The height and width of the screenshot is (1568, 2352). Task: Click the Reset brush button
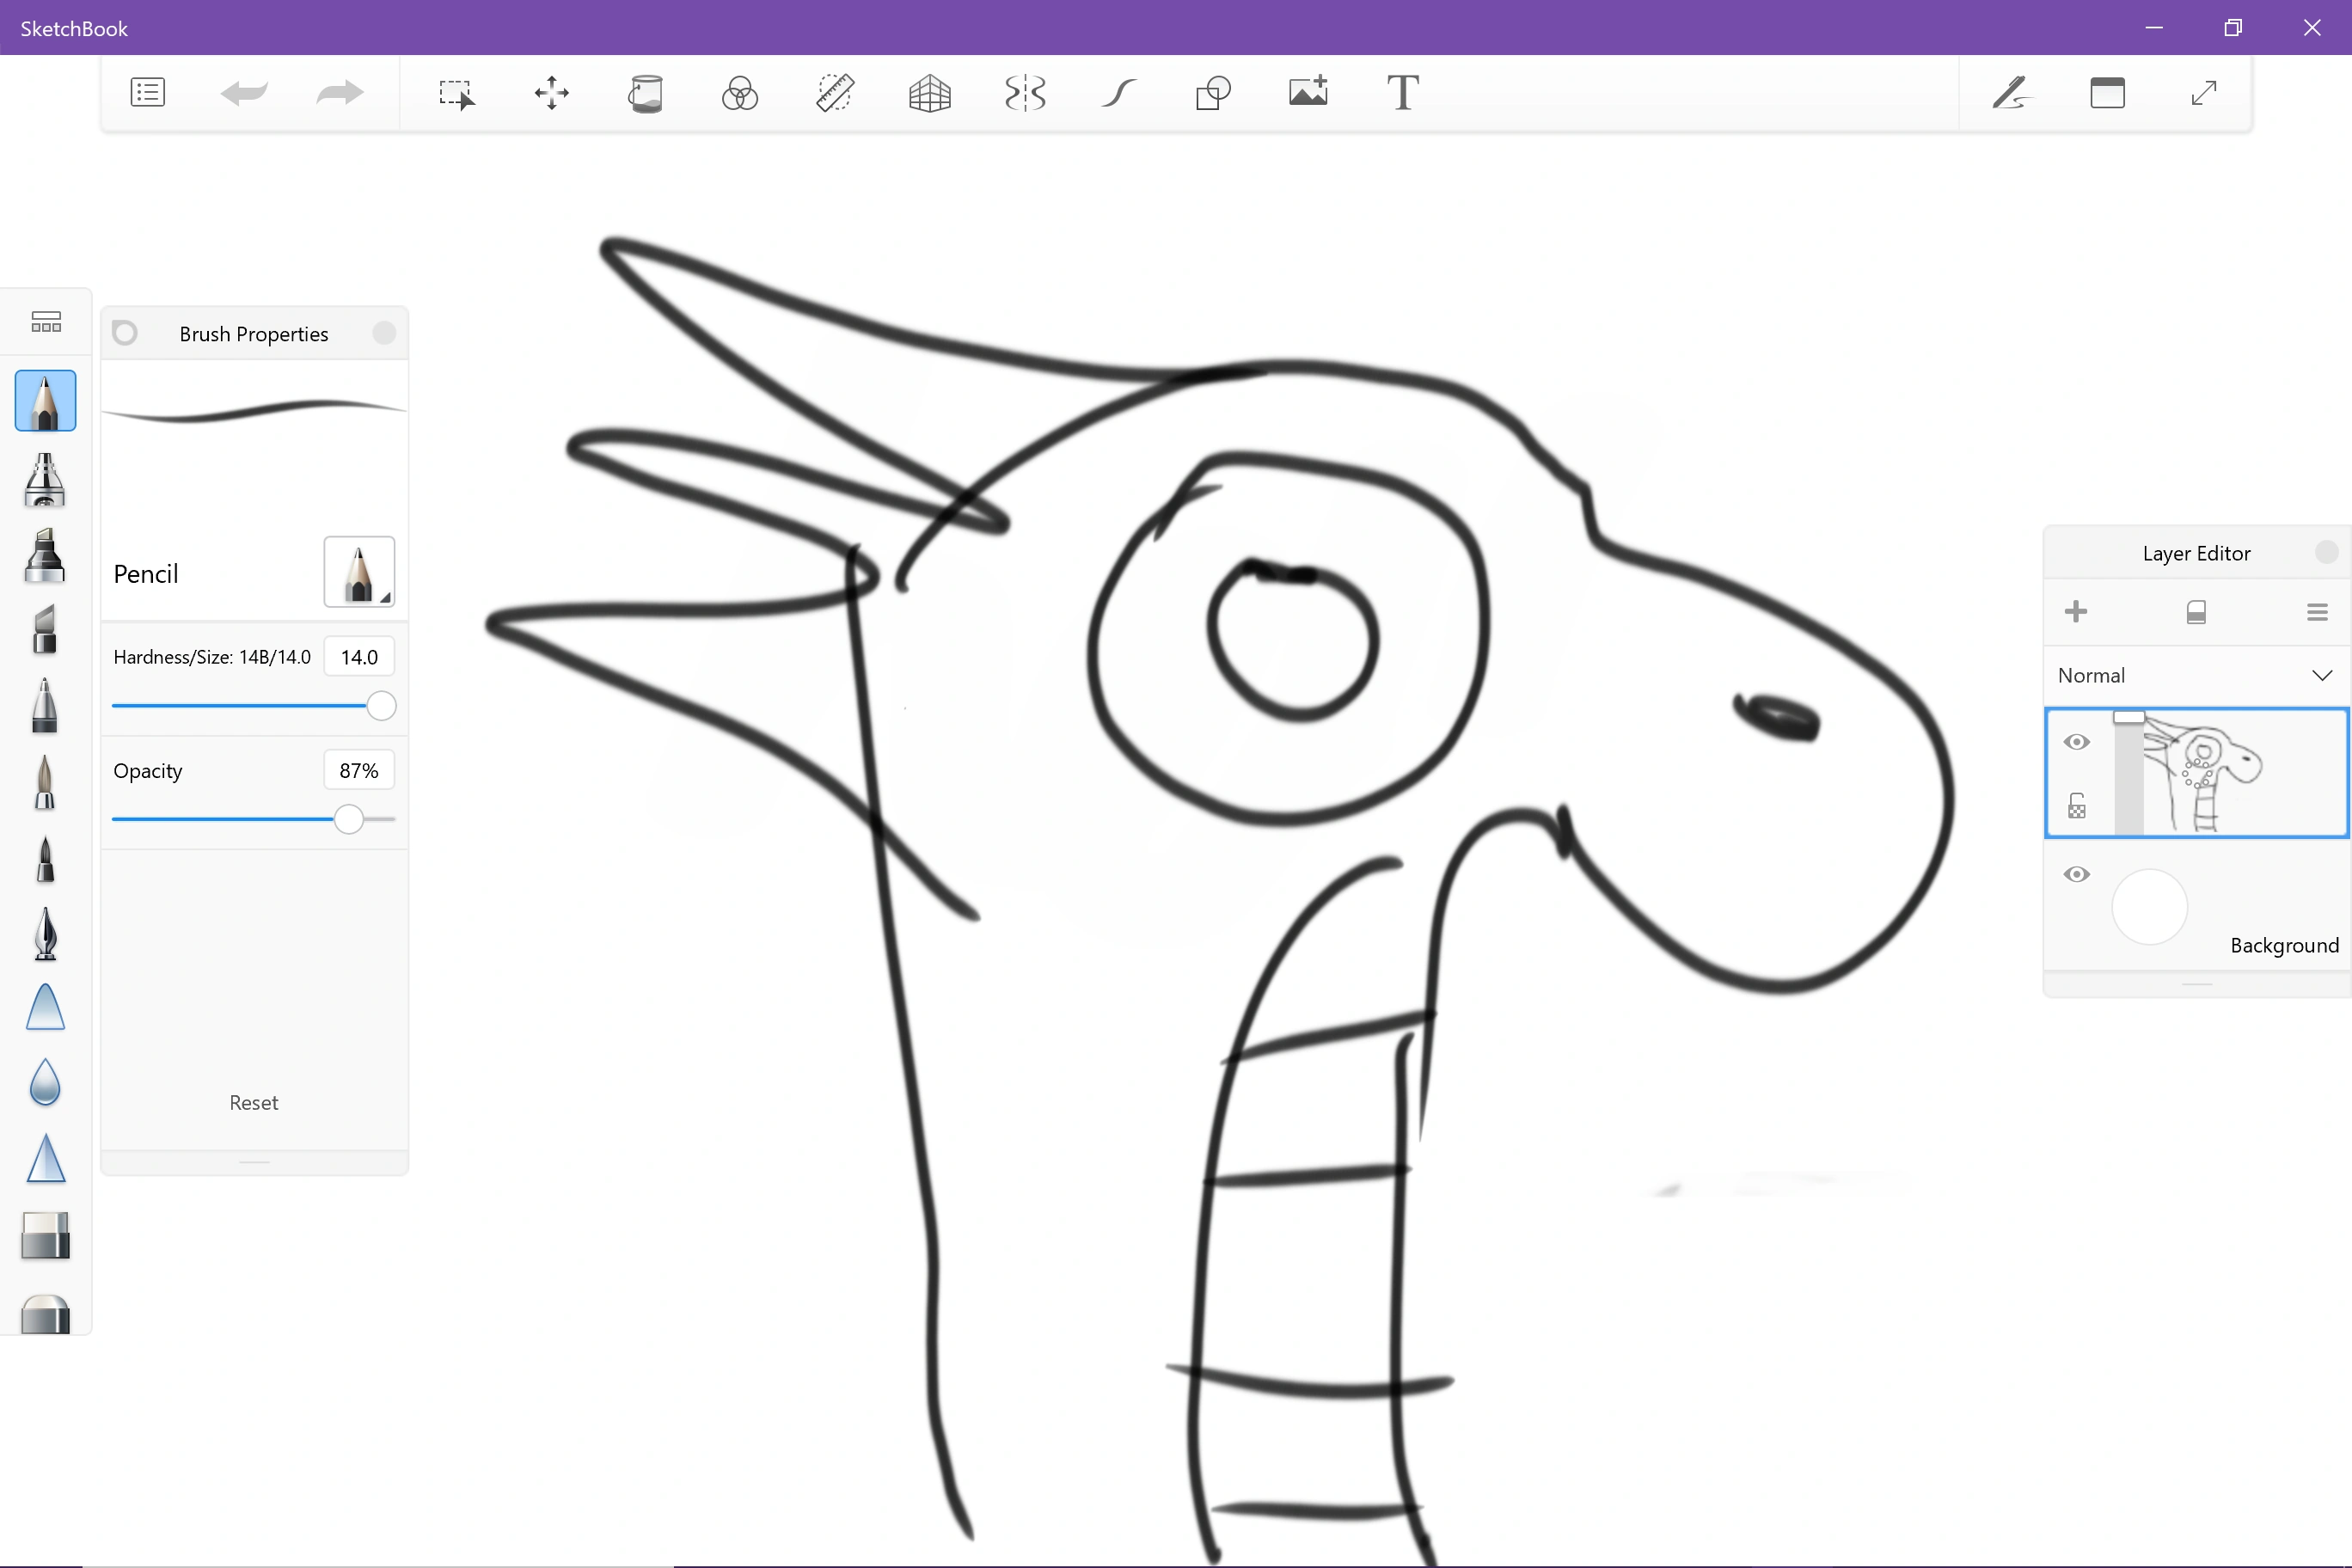pyautogui.click(x=254, y=1102)
